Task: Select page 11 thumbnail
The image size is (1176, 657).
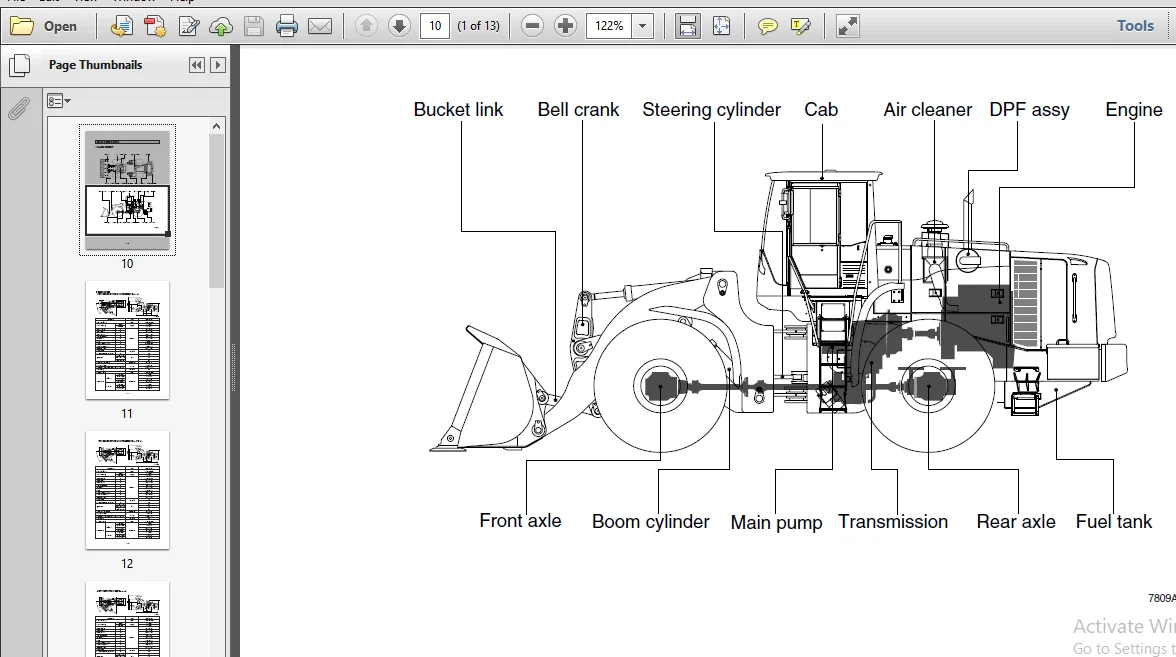Action: pyautogui.click(x=128, y=340)
